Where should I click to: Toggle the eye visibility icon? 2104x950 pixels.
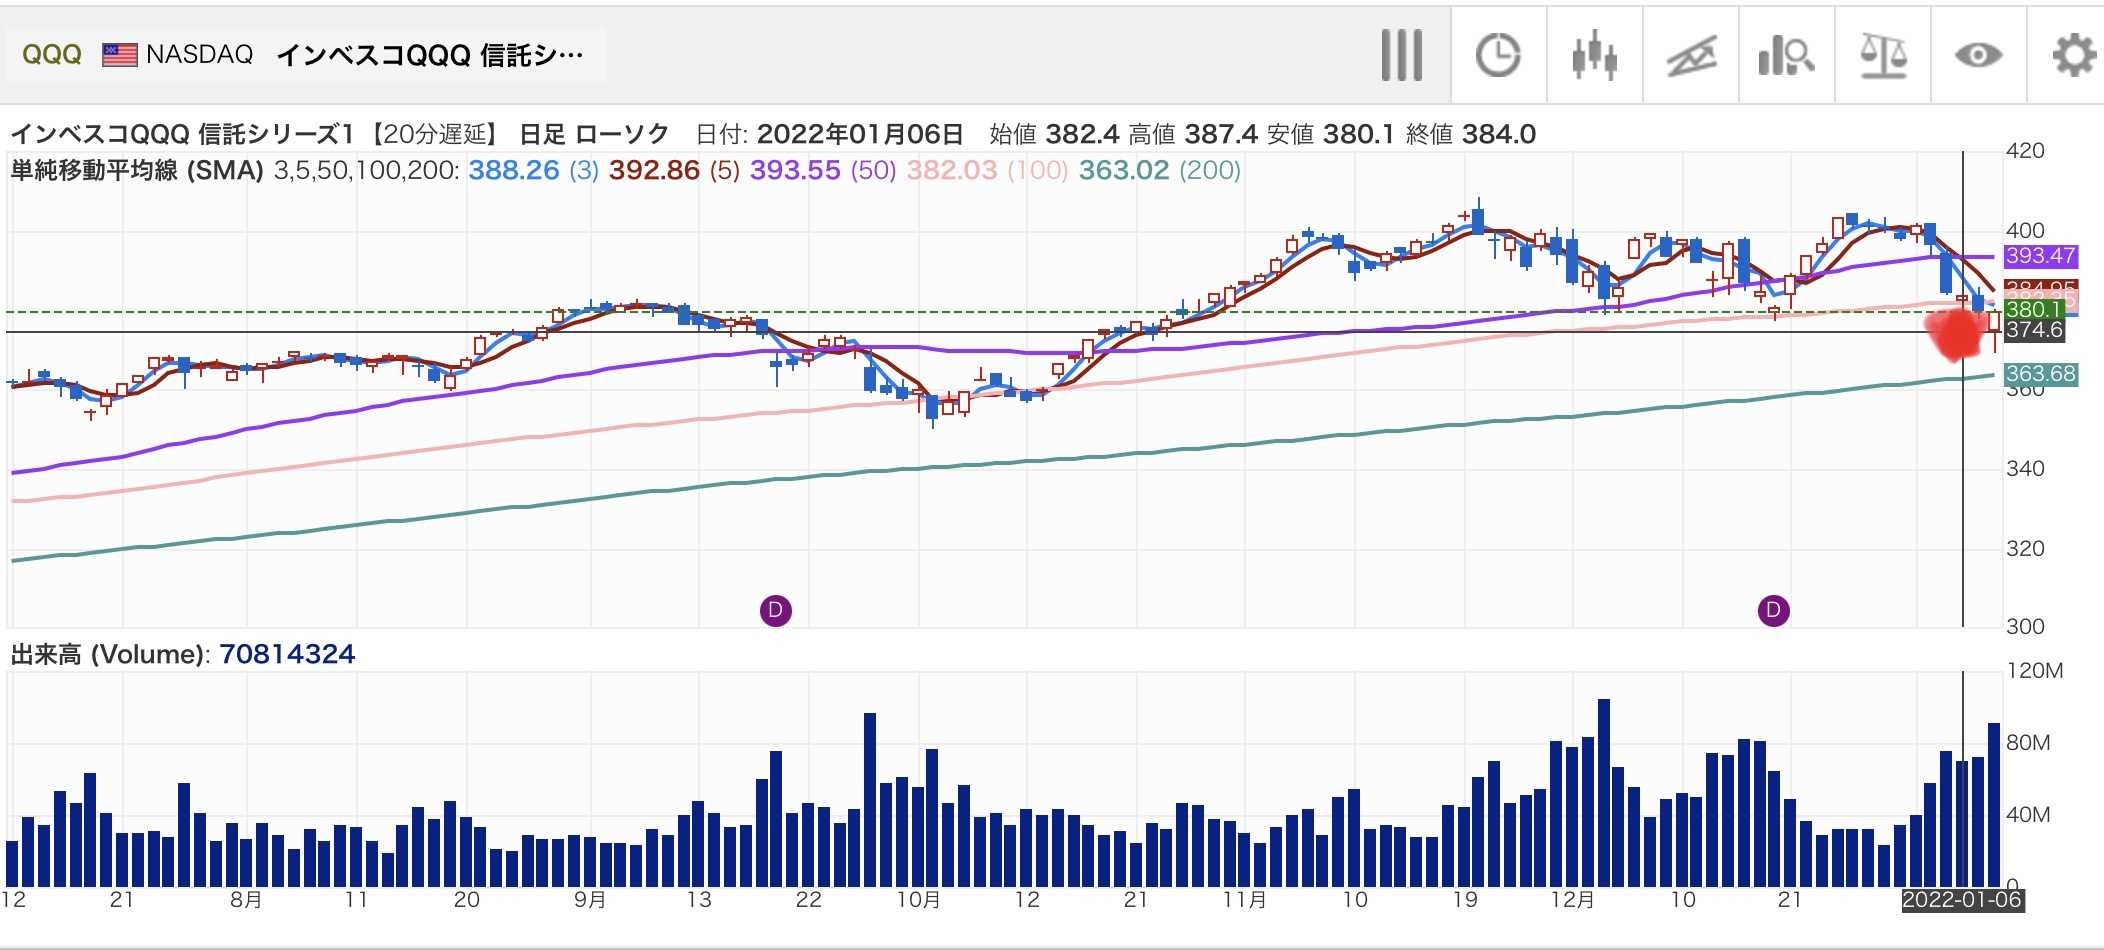point(1978,55)
